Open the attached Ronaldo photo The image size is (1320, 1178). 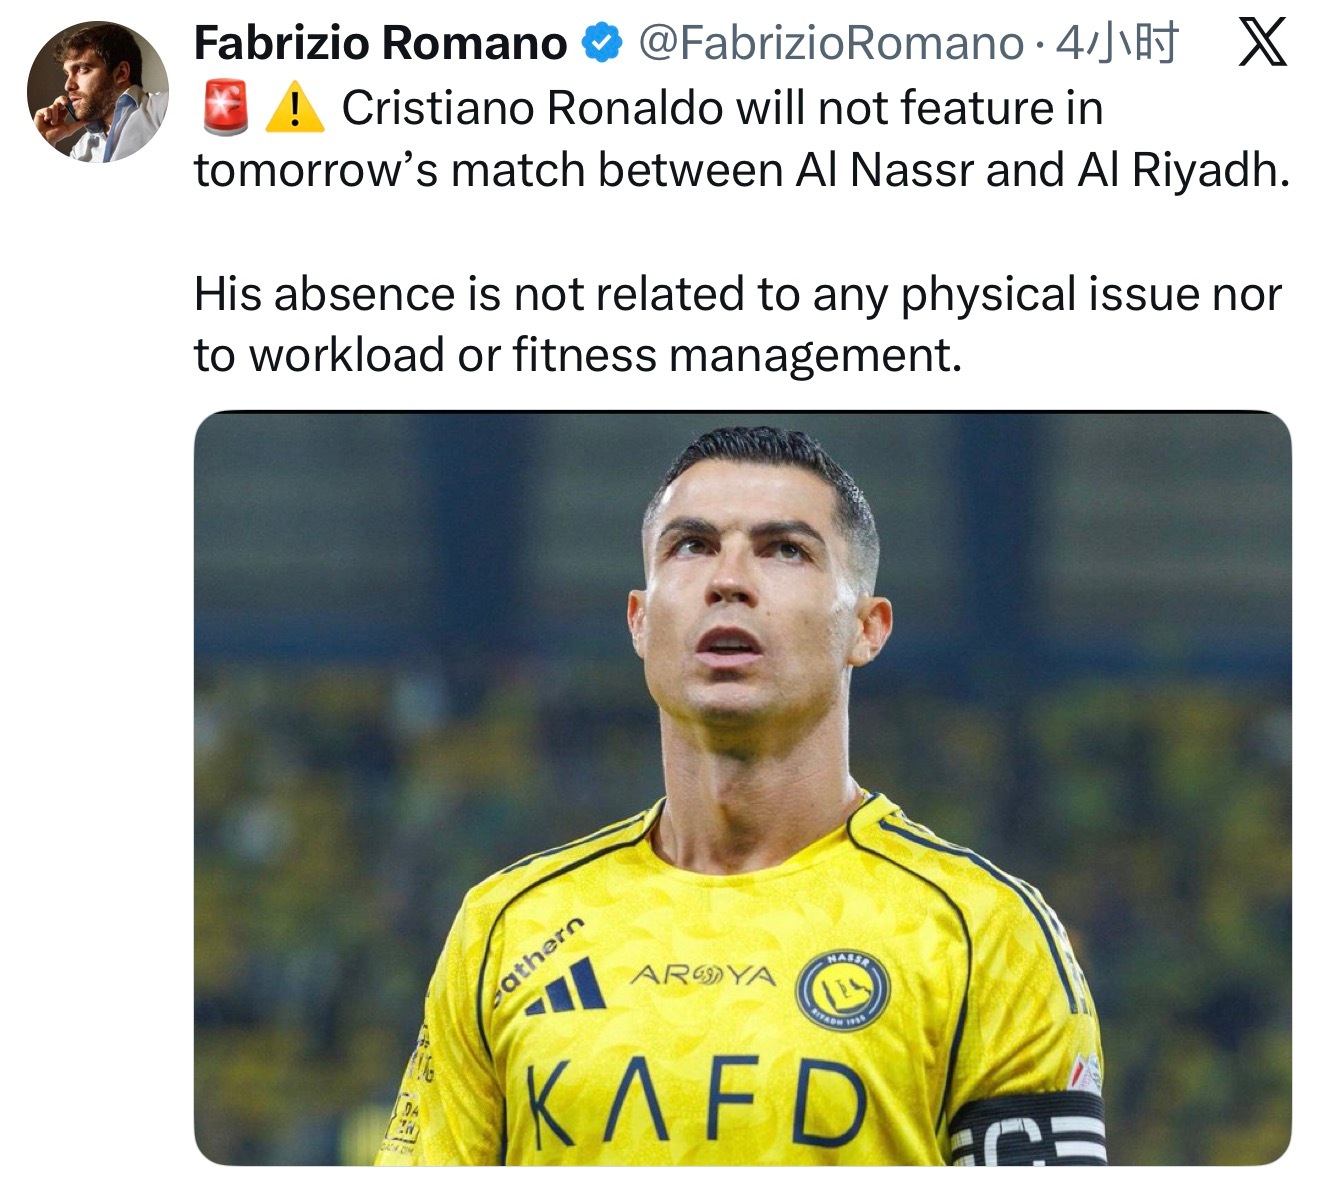click(x=742, y=788)
